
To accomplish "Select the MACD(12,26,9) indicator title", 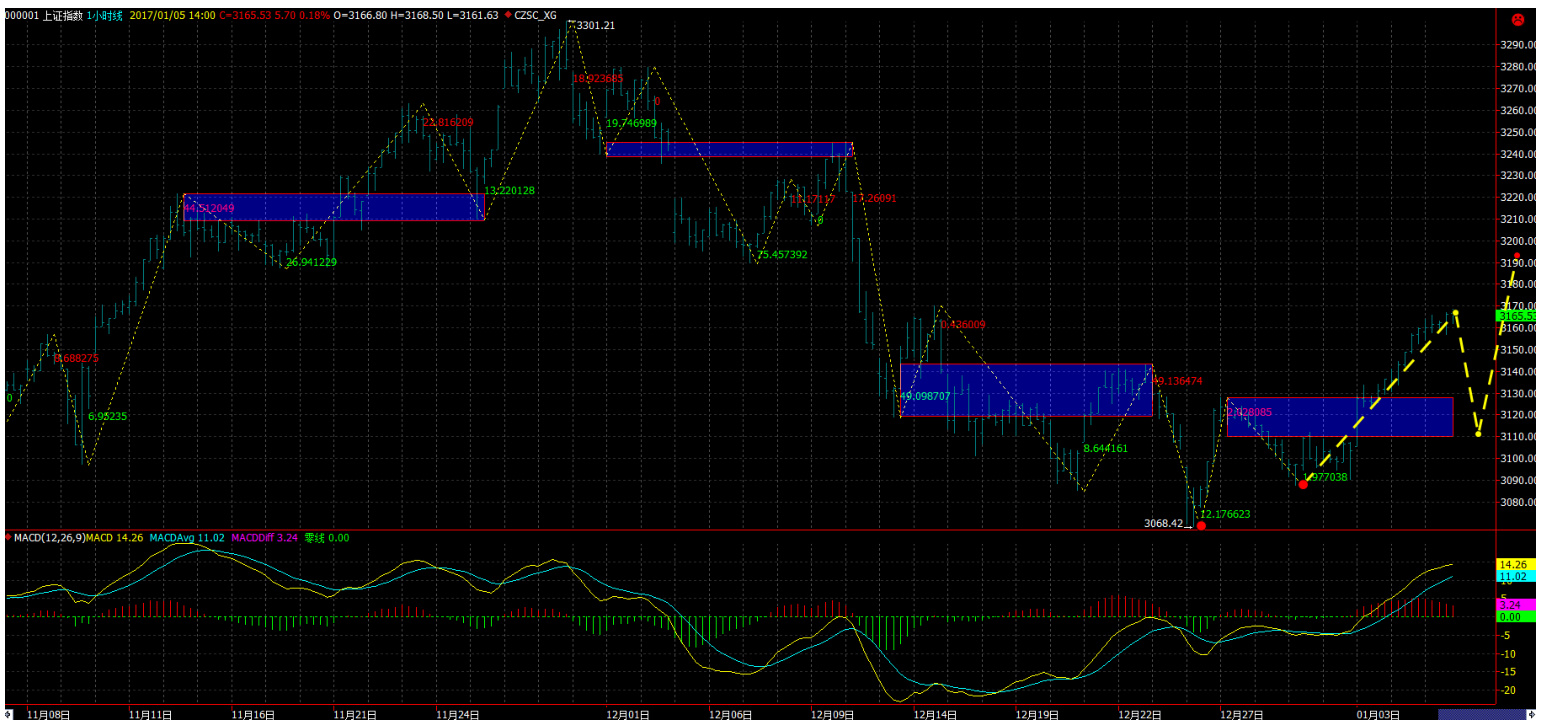I will click(x=49, y=538).
